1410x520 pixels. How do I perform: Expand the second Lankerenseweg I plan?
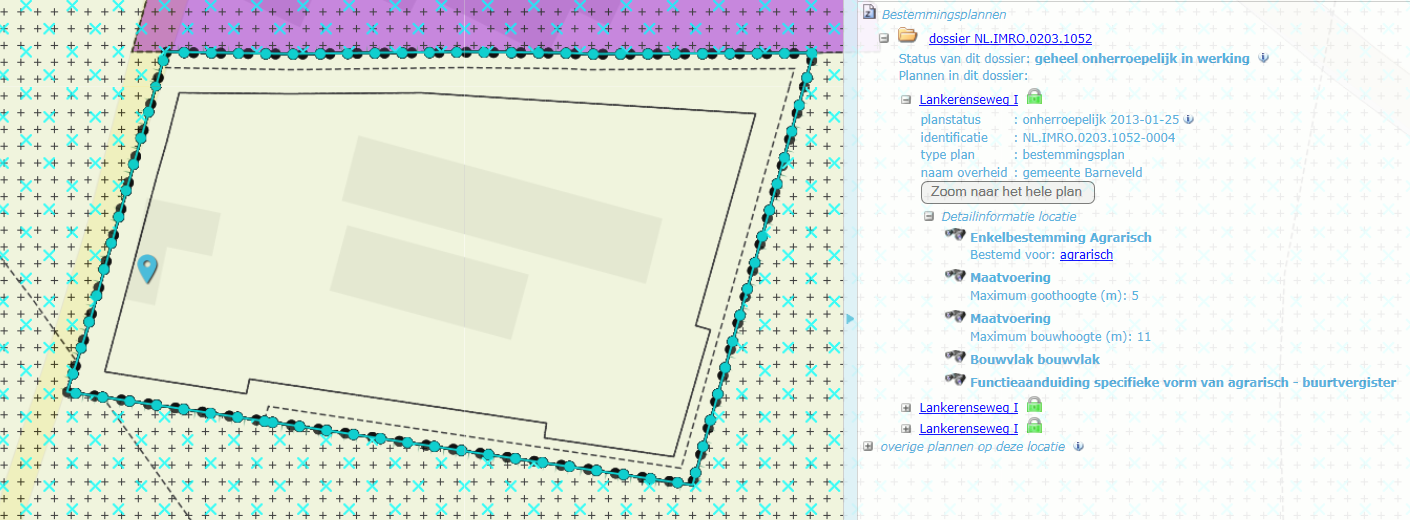pyautogui.click(x=906, y=407)
